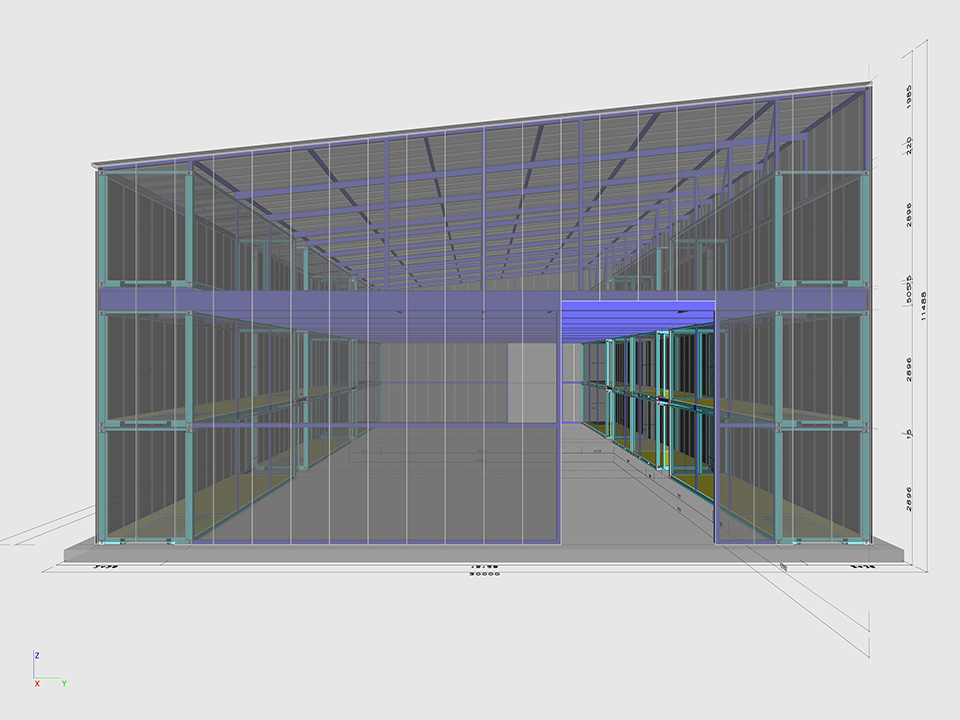This screenshot has width=960, height=720.
Task: Select the 1985 height dimension label
Action: click(909, 97)
